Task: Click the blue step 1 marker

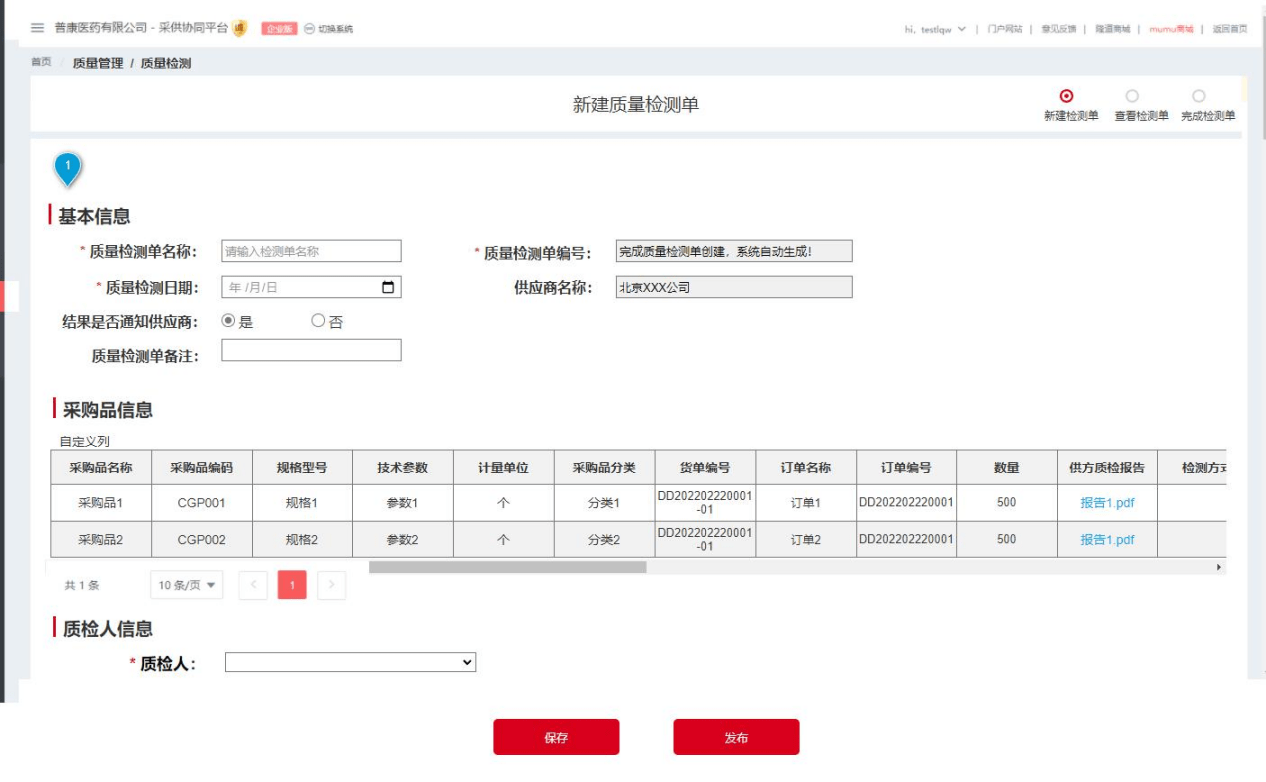Action: (x=67, y=168)
